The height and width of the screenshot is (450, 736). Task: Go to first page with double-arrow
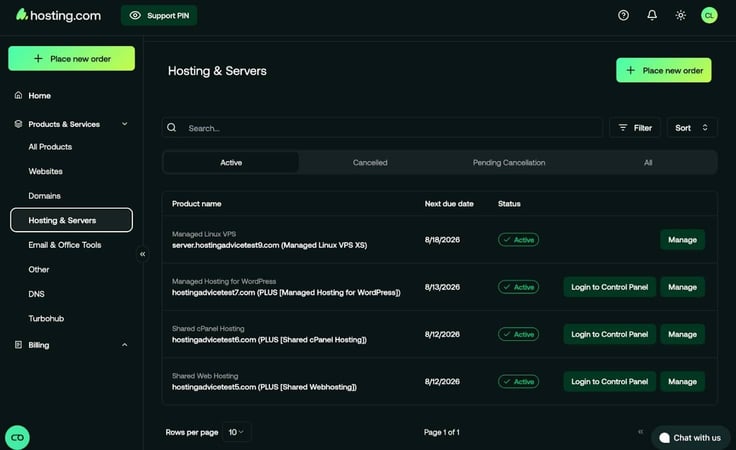tap(640, 432)
